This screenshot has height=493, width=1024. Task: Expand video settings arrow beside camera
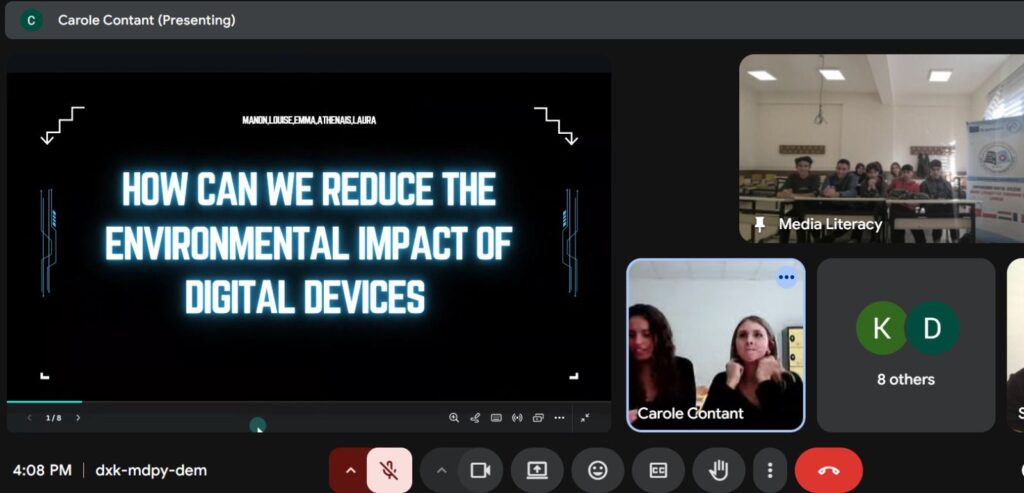point(441,470)
